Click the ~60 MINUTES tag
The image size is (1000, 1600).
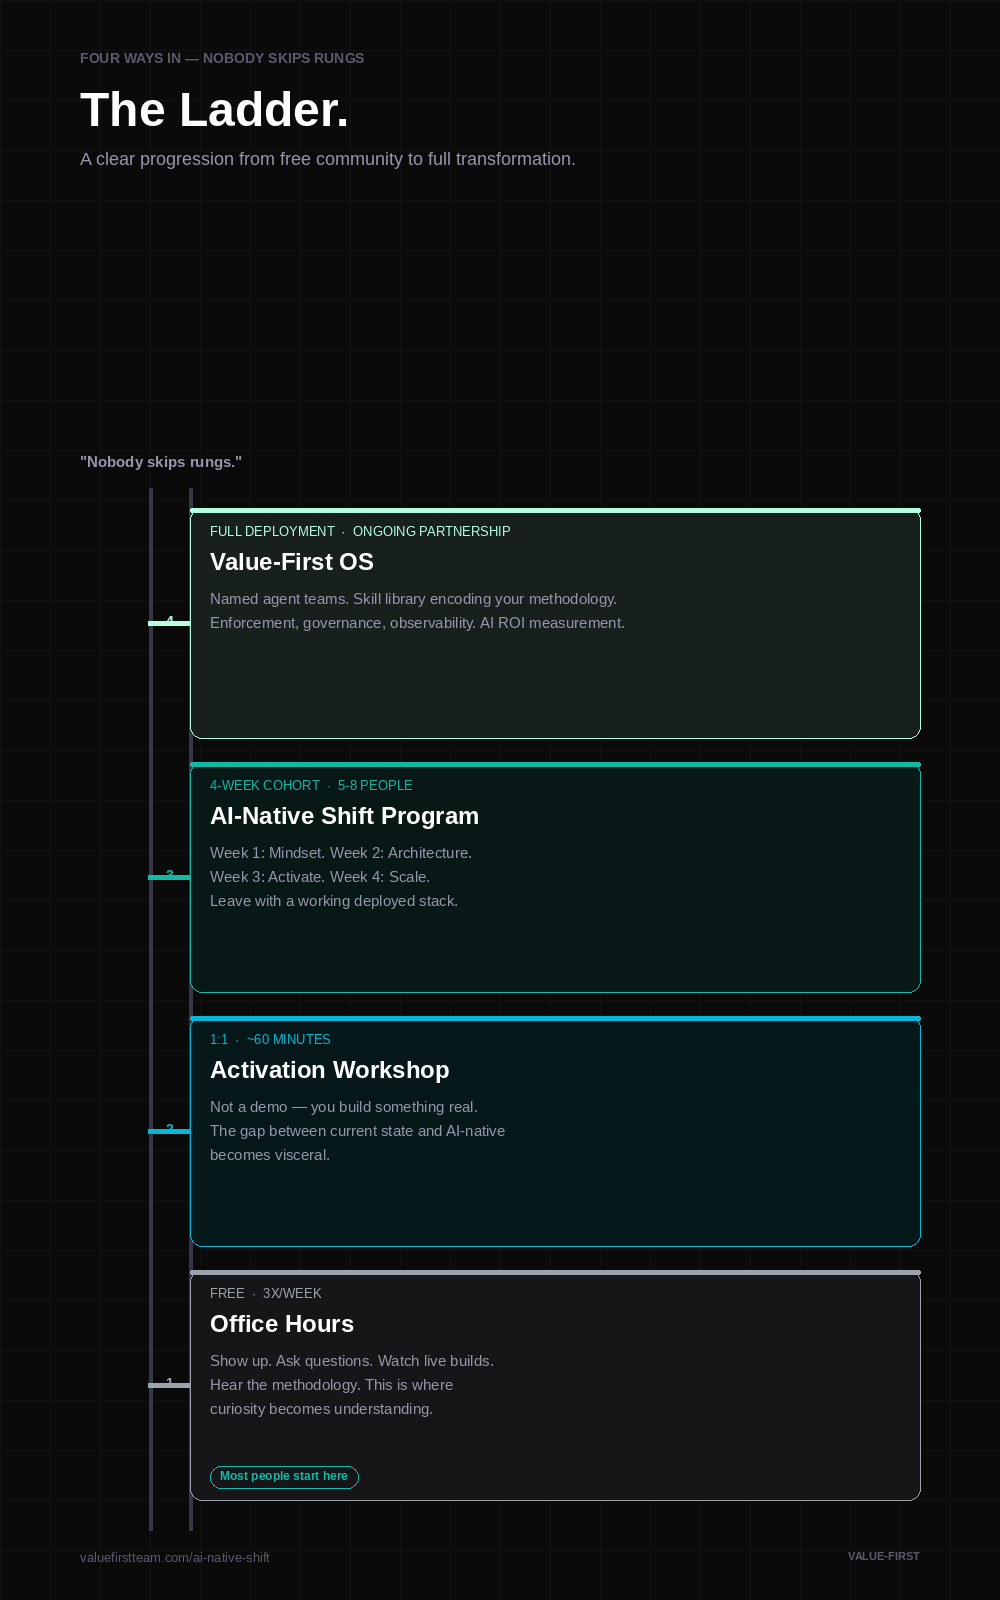pyautogui.click(x=288, y=1039)
